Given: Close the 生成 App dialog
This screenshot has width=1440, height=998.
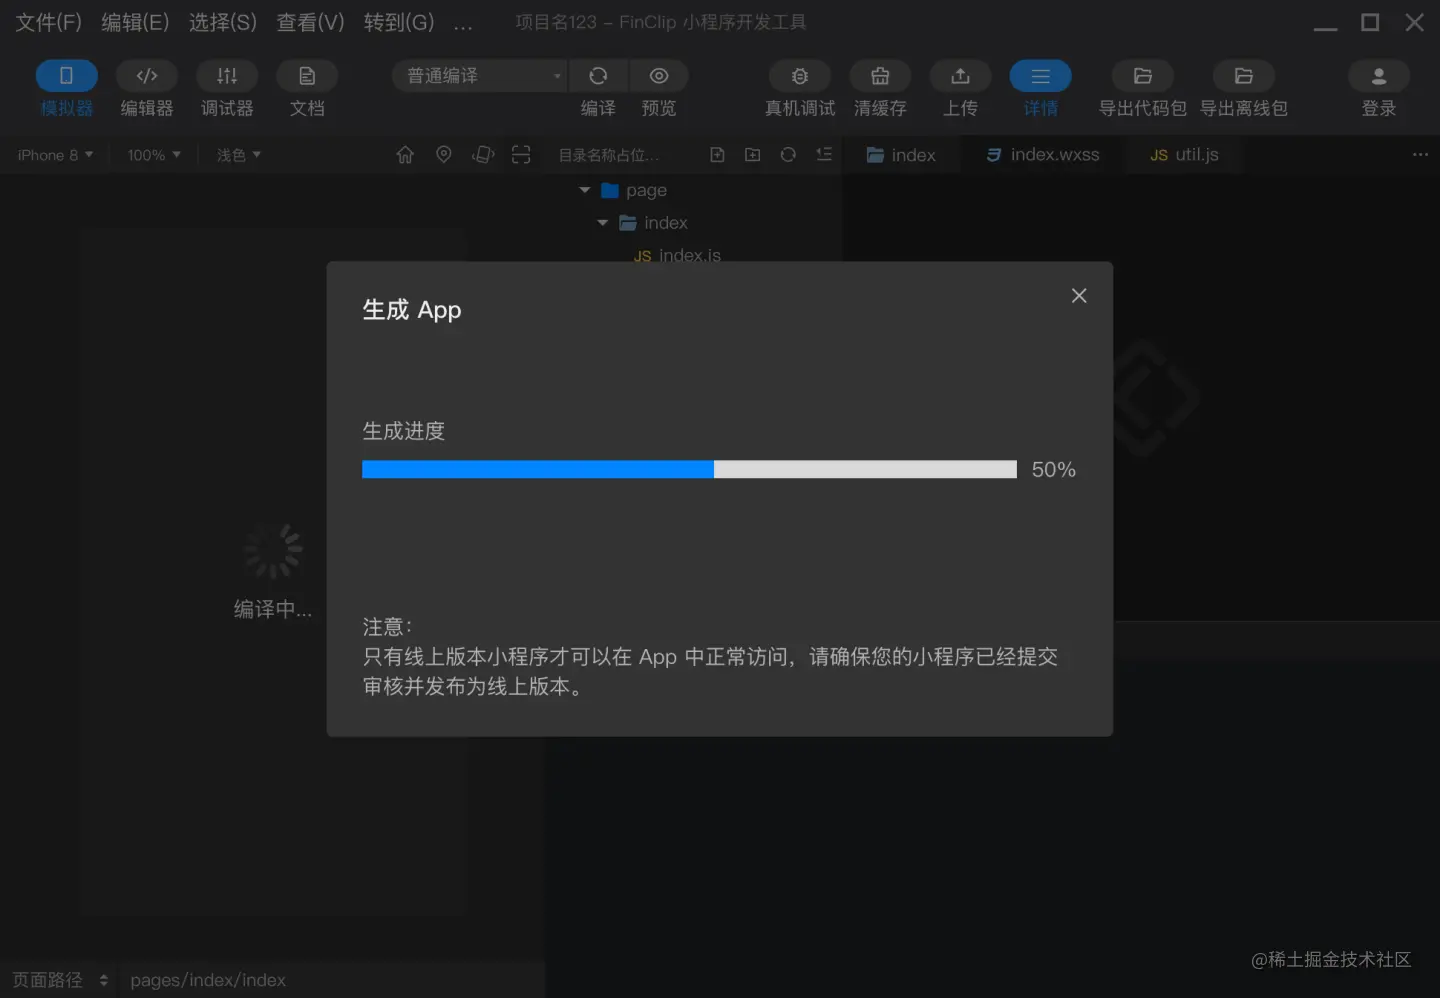Looking at the screenshot, I should [1079, 296].
